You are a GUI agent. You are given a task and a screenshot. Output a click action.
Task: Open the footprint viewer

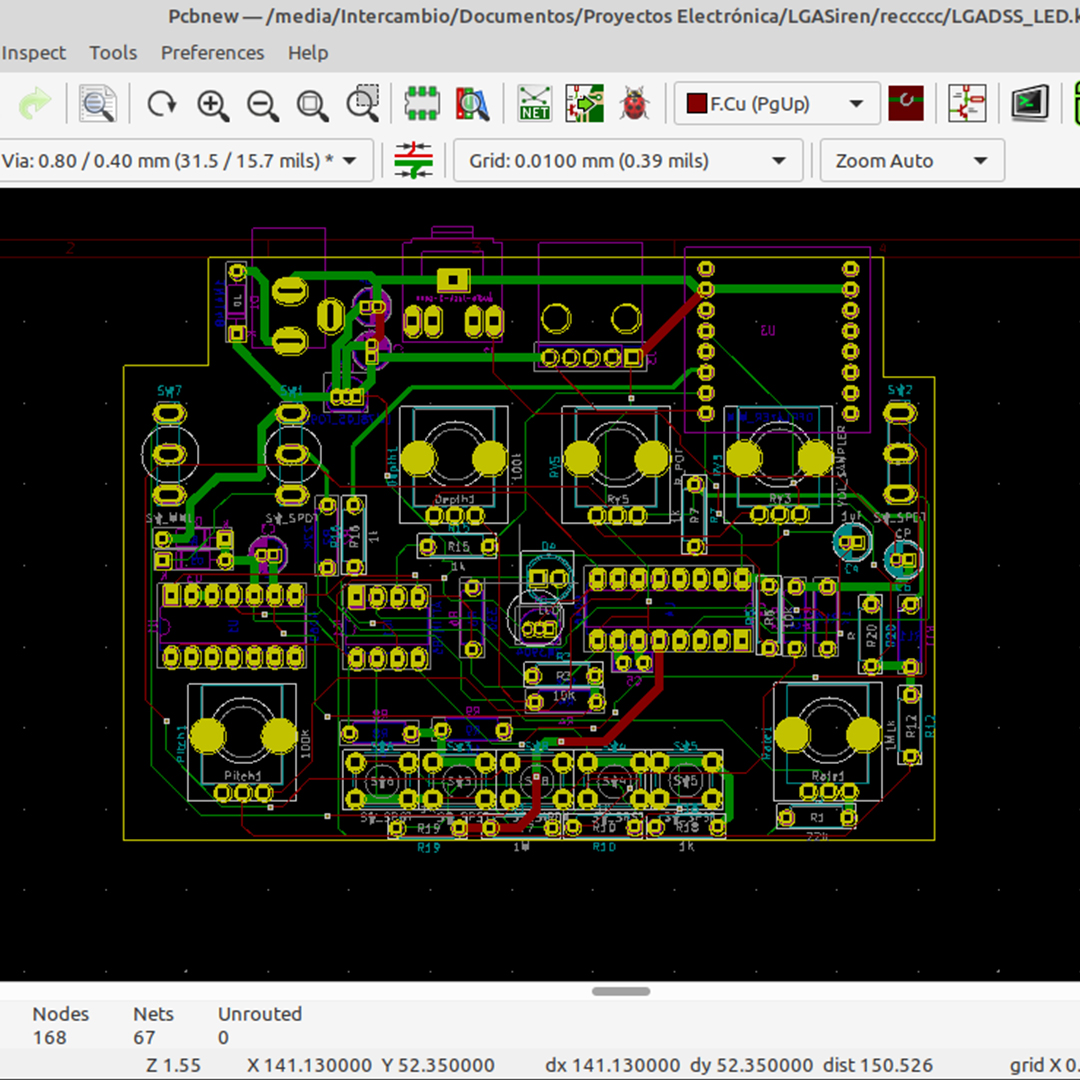click(472, 104)
